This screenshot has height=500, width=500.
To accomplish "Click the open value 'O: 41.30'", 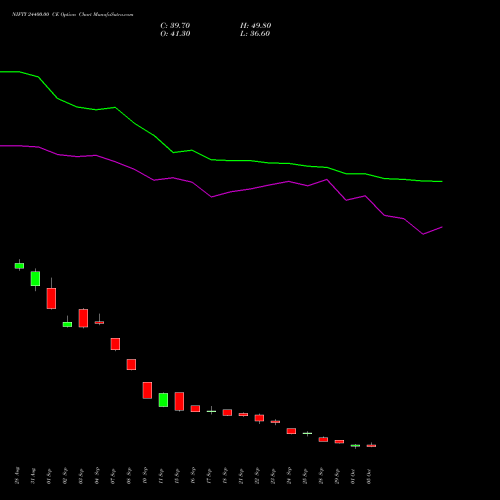I will 175,34.
